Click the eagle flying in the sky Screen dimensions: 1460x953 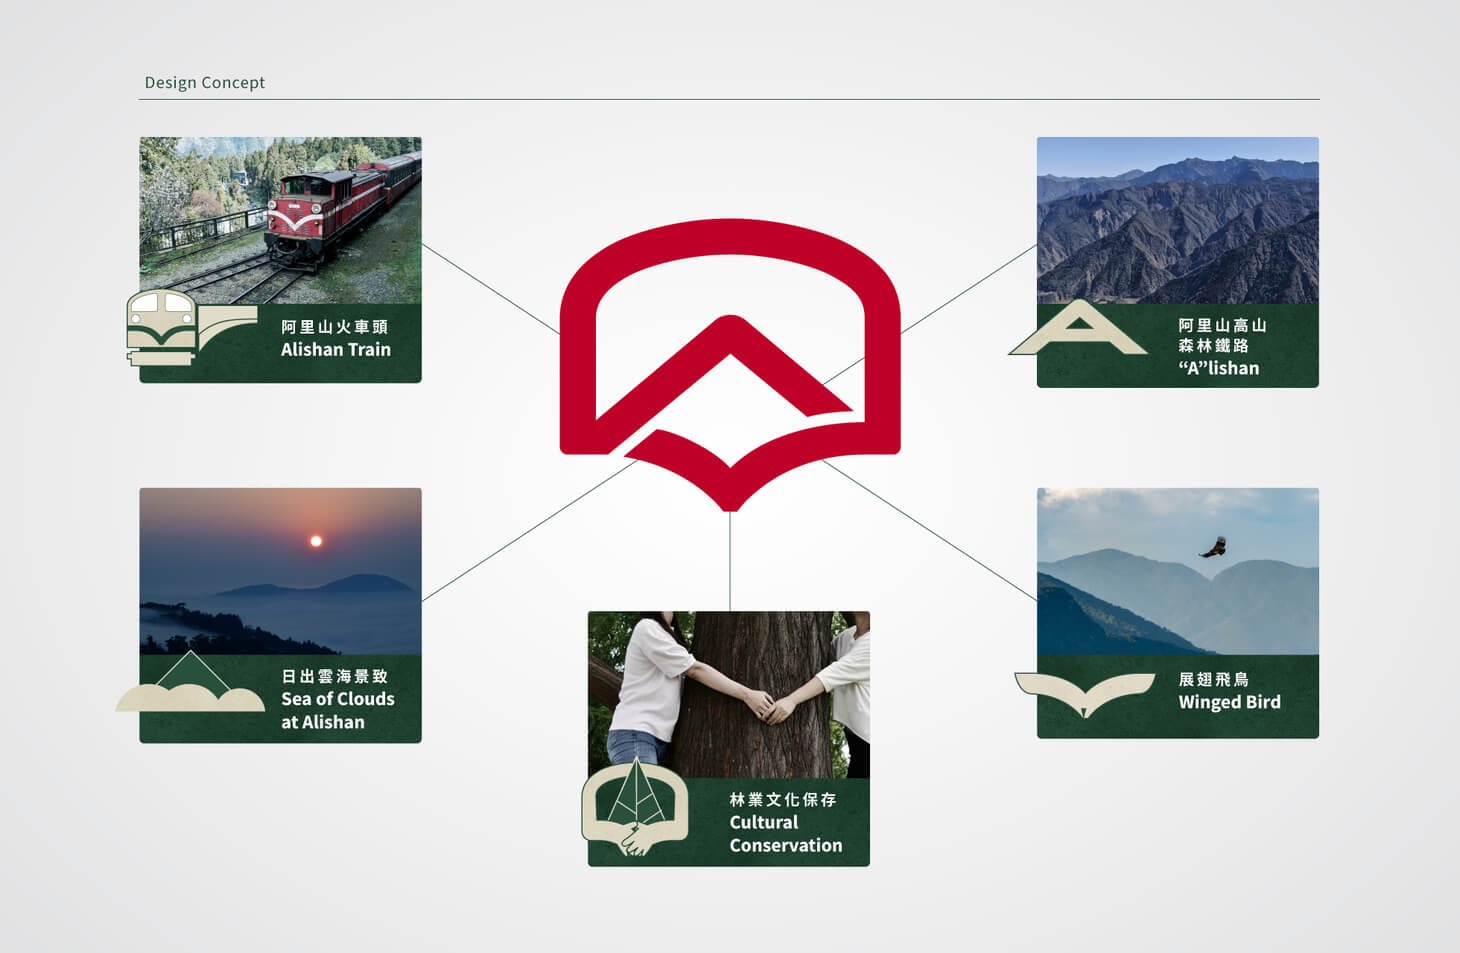point(1213,547)
